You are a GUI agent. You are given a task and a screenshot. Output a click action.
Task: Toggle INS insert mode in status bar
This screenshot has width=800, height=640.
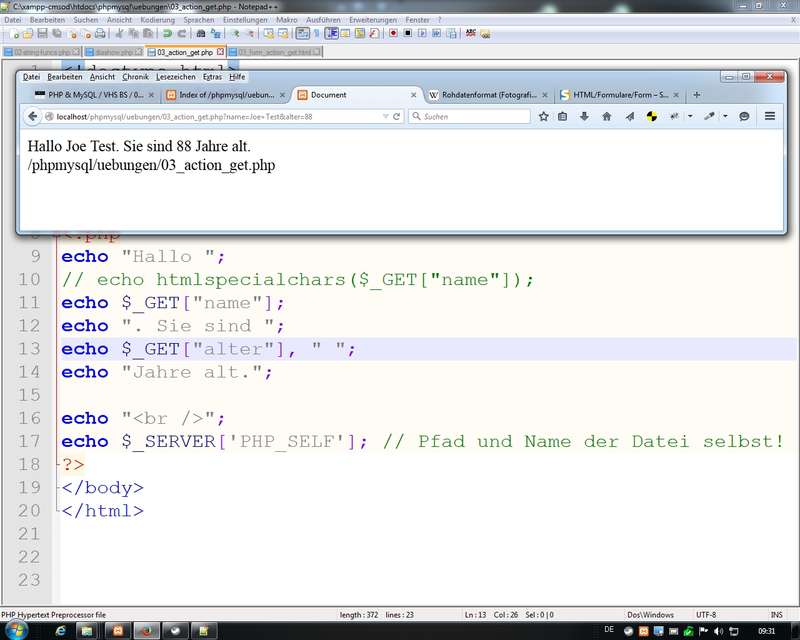point(776,614)
